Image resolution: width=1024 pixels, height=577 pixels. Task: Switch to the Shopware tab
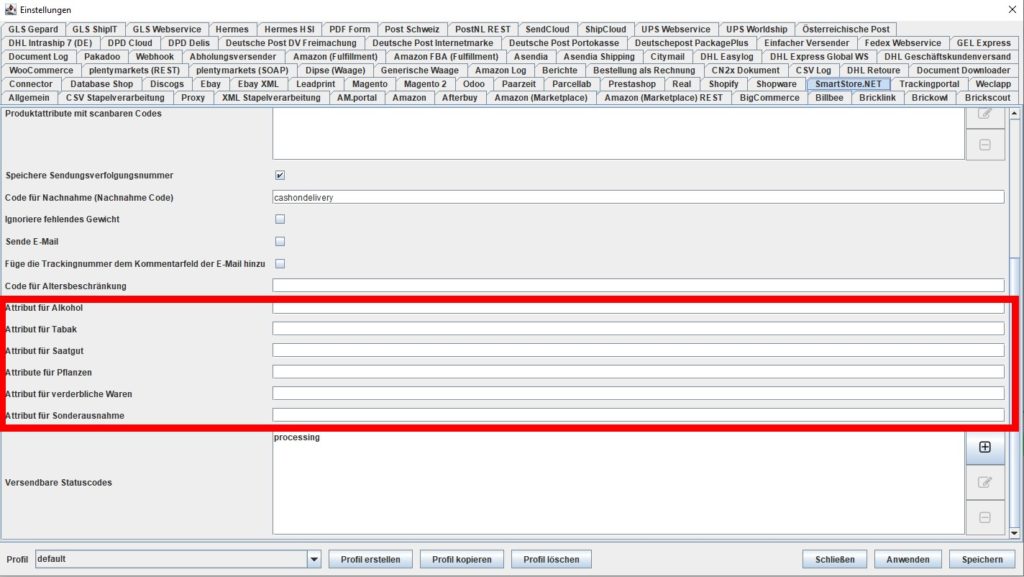pyautogui.click(x=776, y=84)
